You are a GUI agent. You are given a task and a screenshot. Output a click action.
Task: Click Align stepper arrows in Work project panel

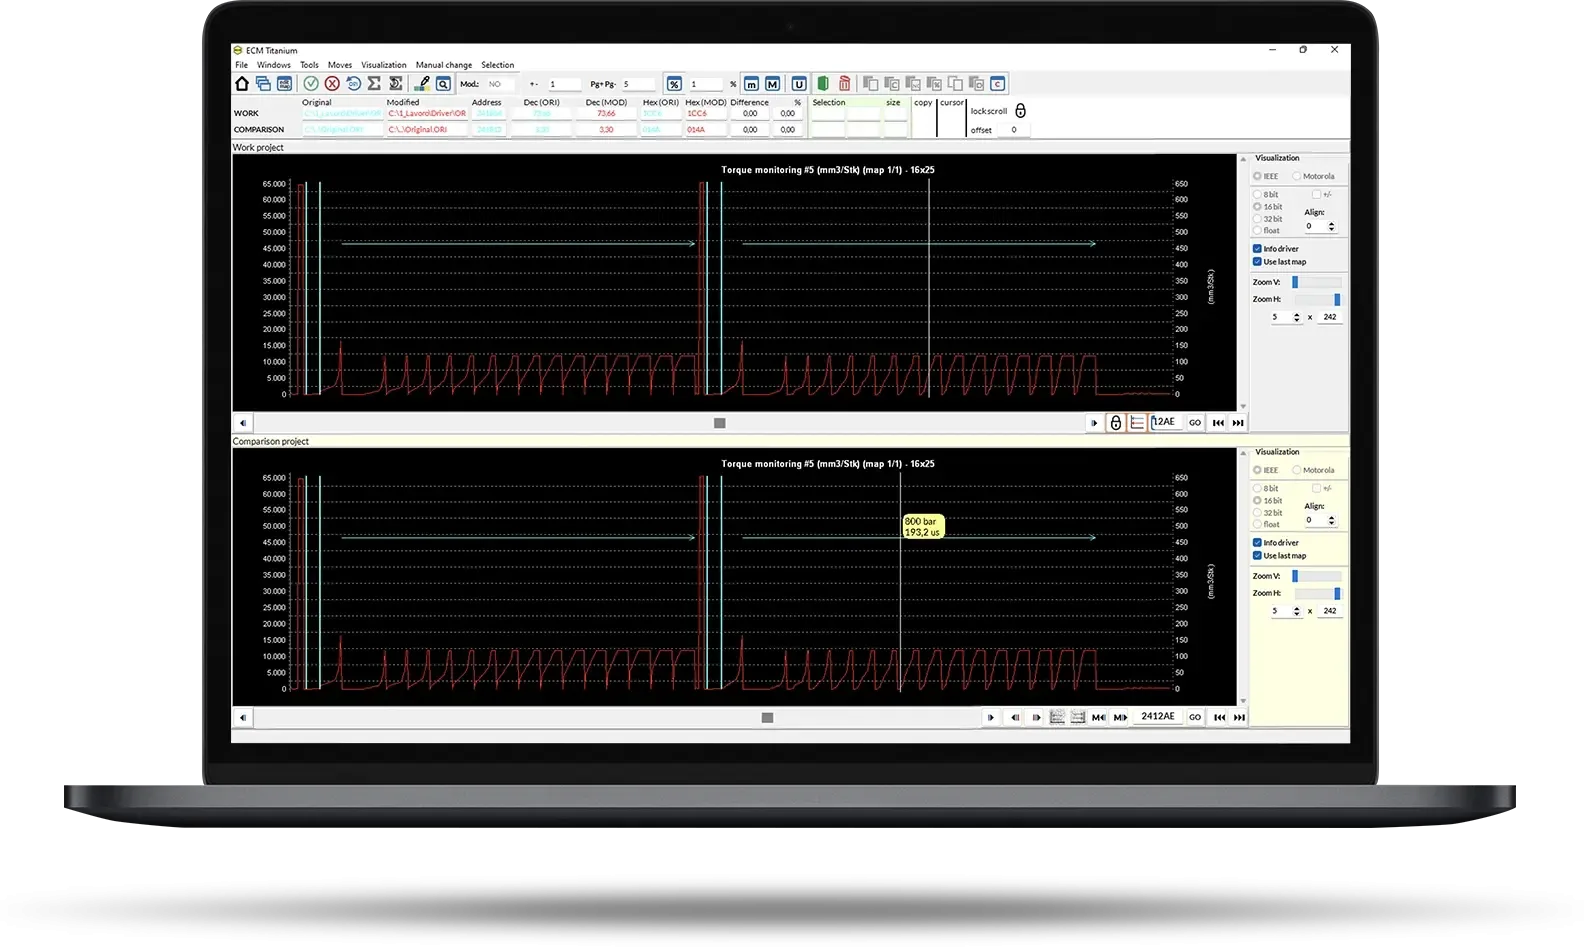[x=1331, y=226]
